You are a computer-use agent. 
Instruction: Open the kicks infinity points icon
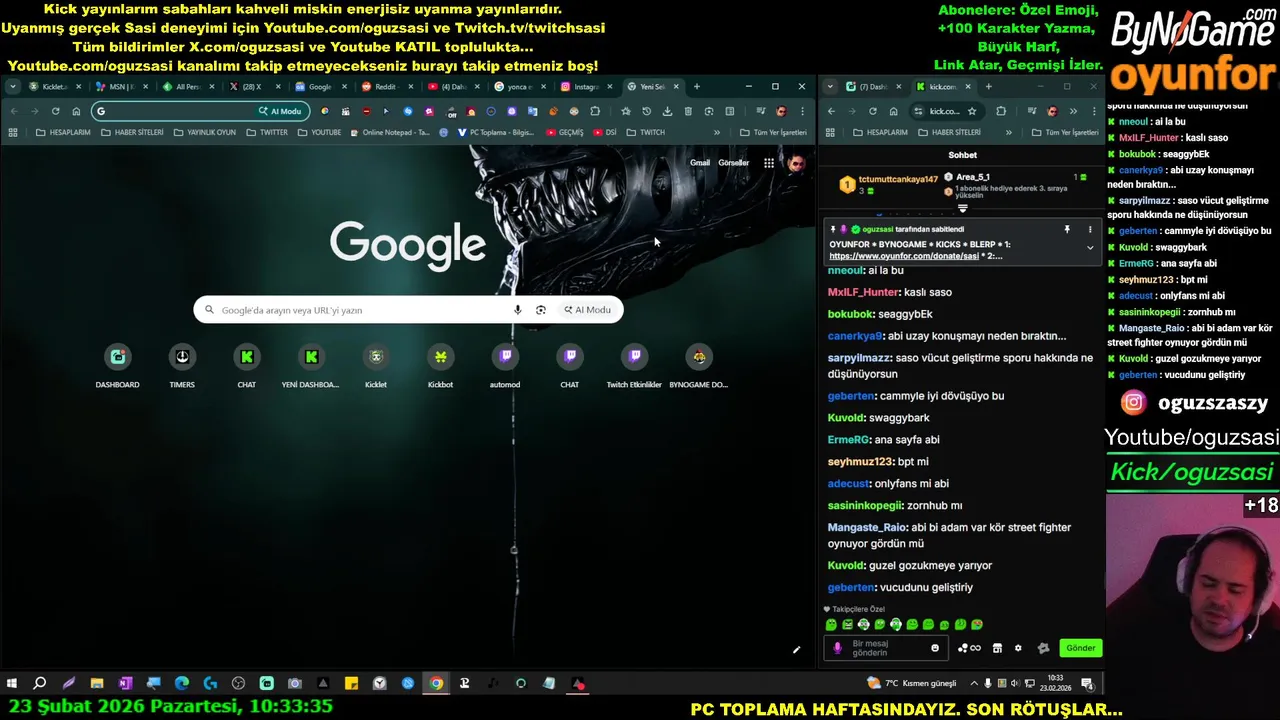(969, 648)
